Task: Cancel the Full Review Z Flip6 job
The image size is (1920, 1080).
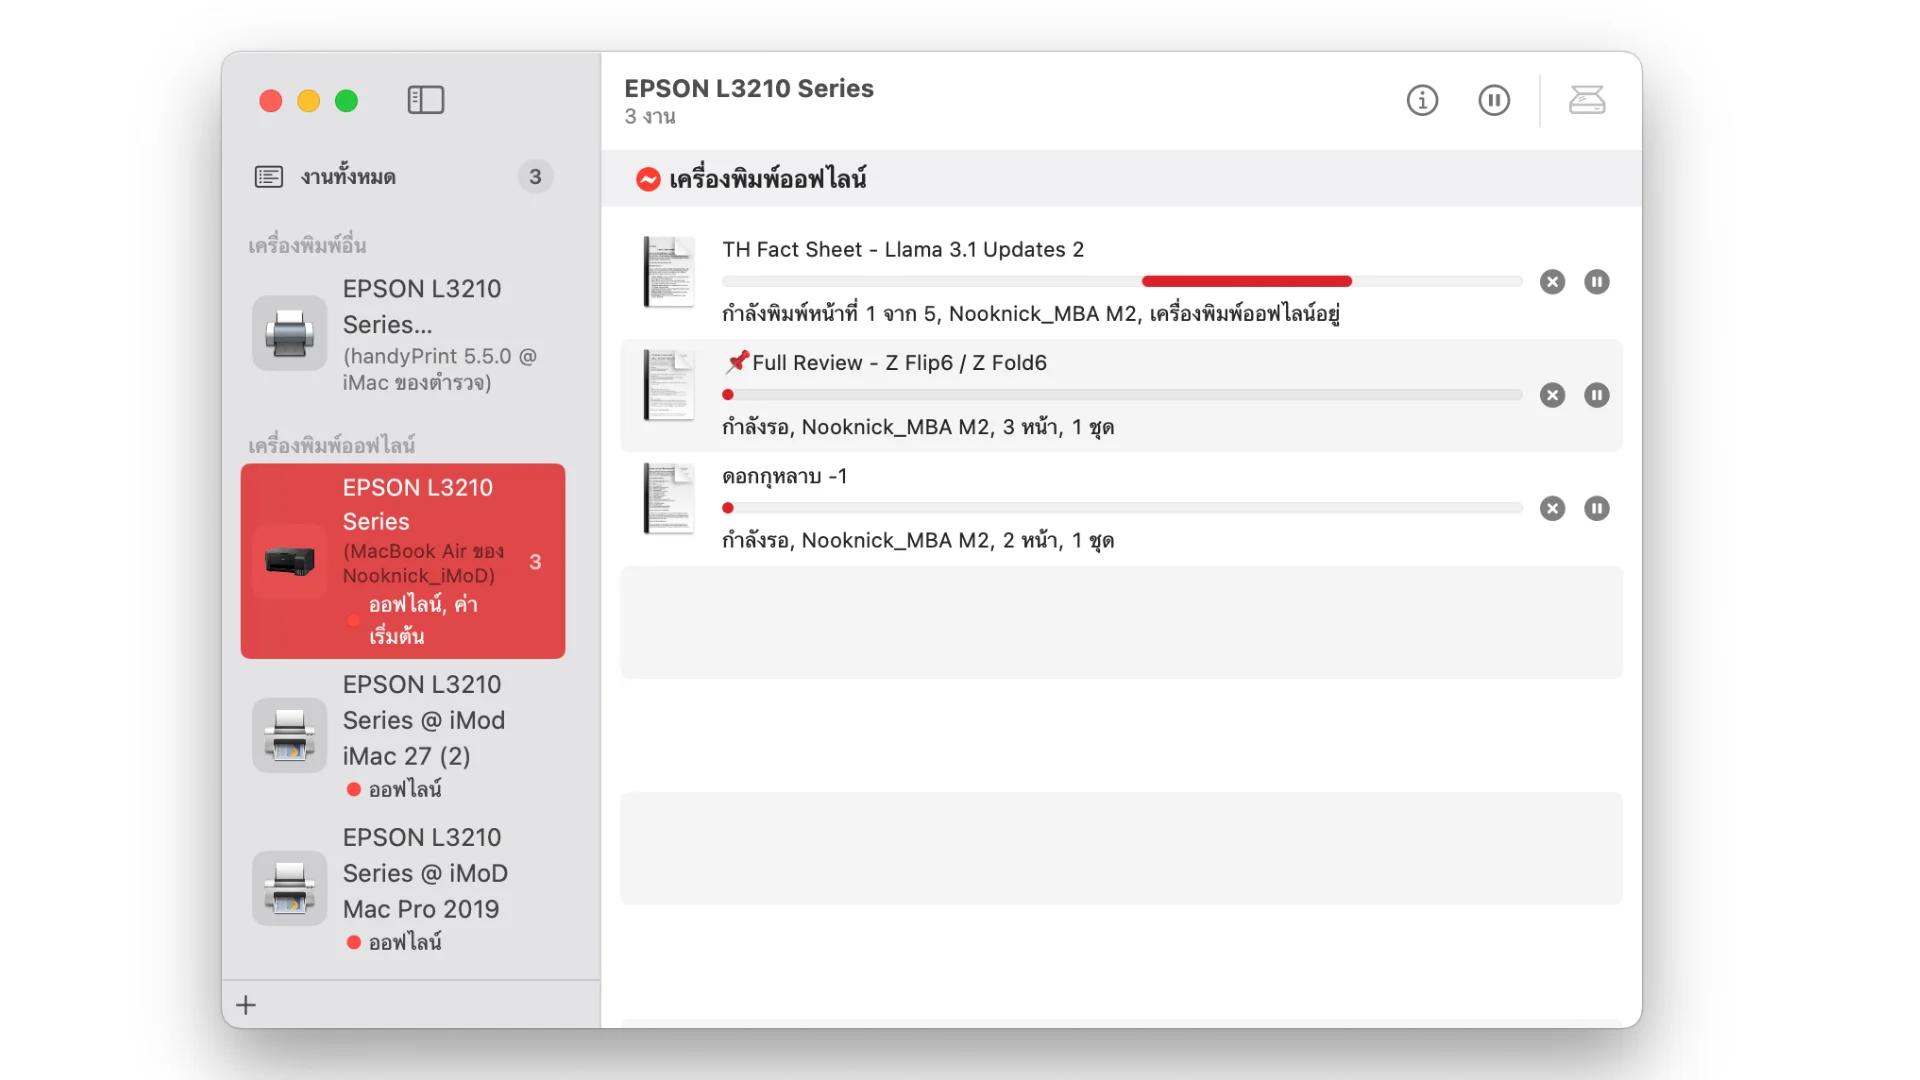Action: tap(1552, 395)
